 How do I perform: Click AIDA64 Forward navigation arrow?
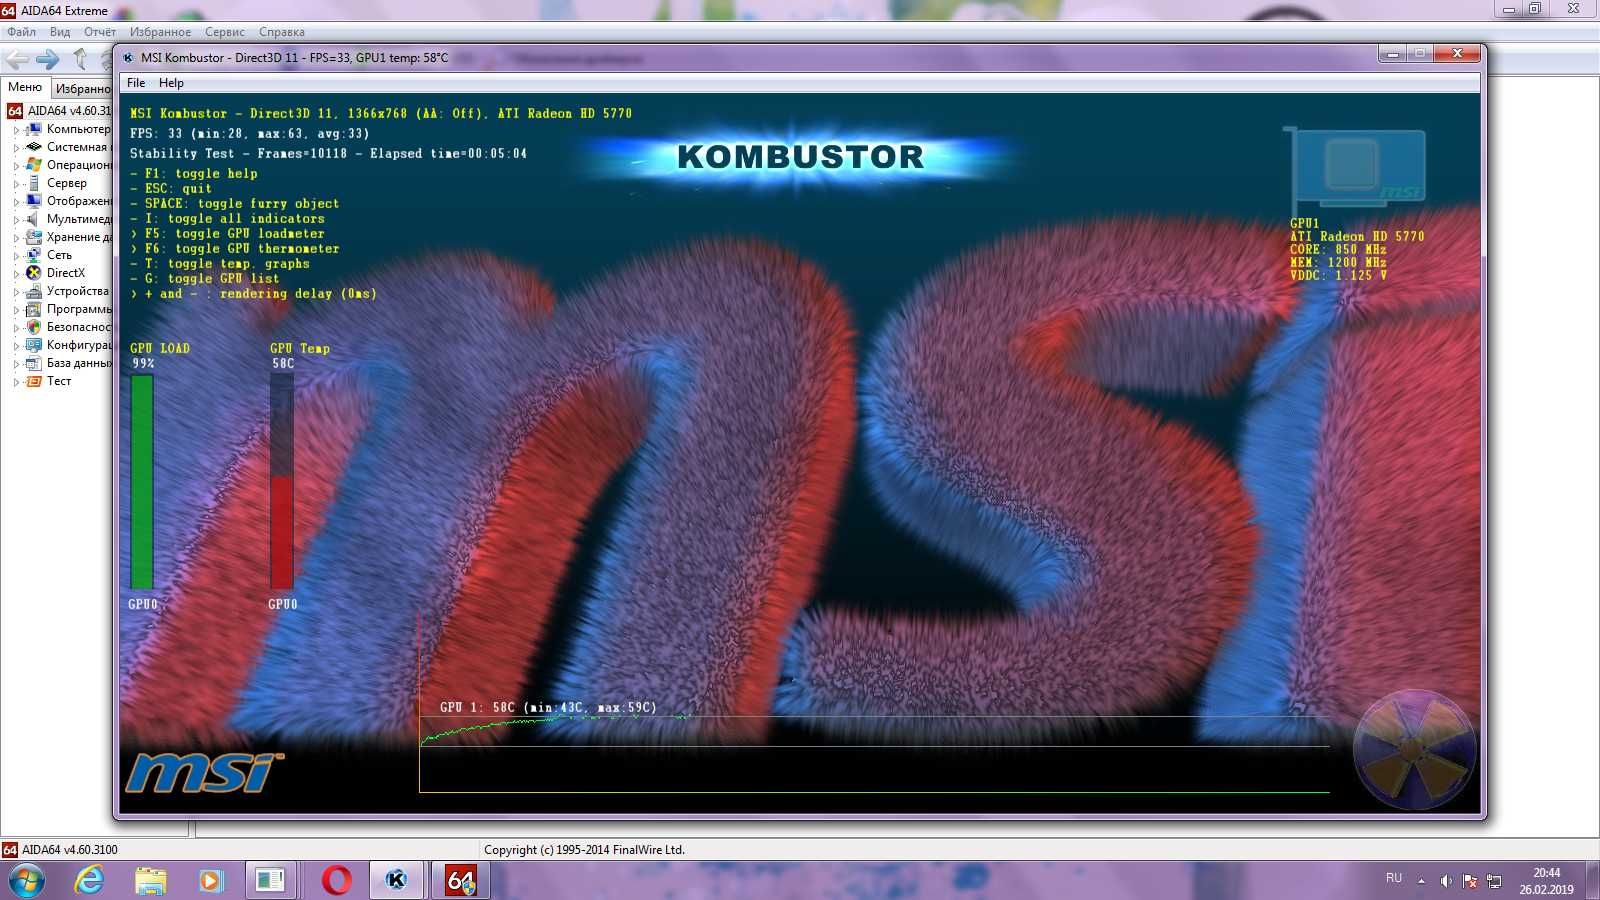pyautogui.click(x=47, y=59)
